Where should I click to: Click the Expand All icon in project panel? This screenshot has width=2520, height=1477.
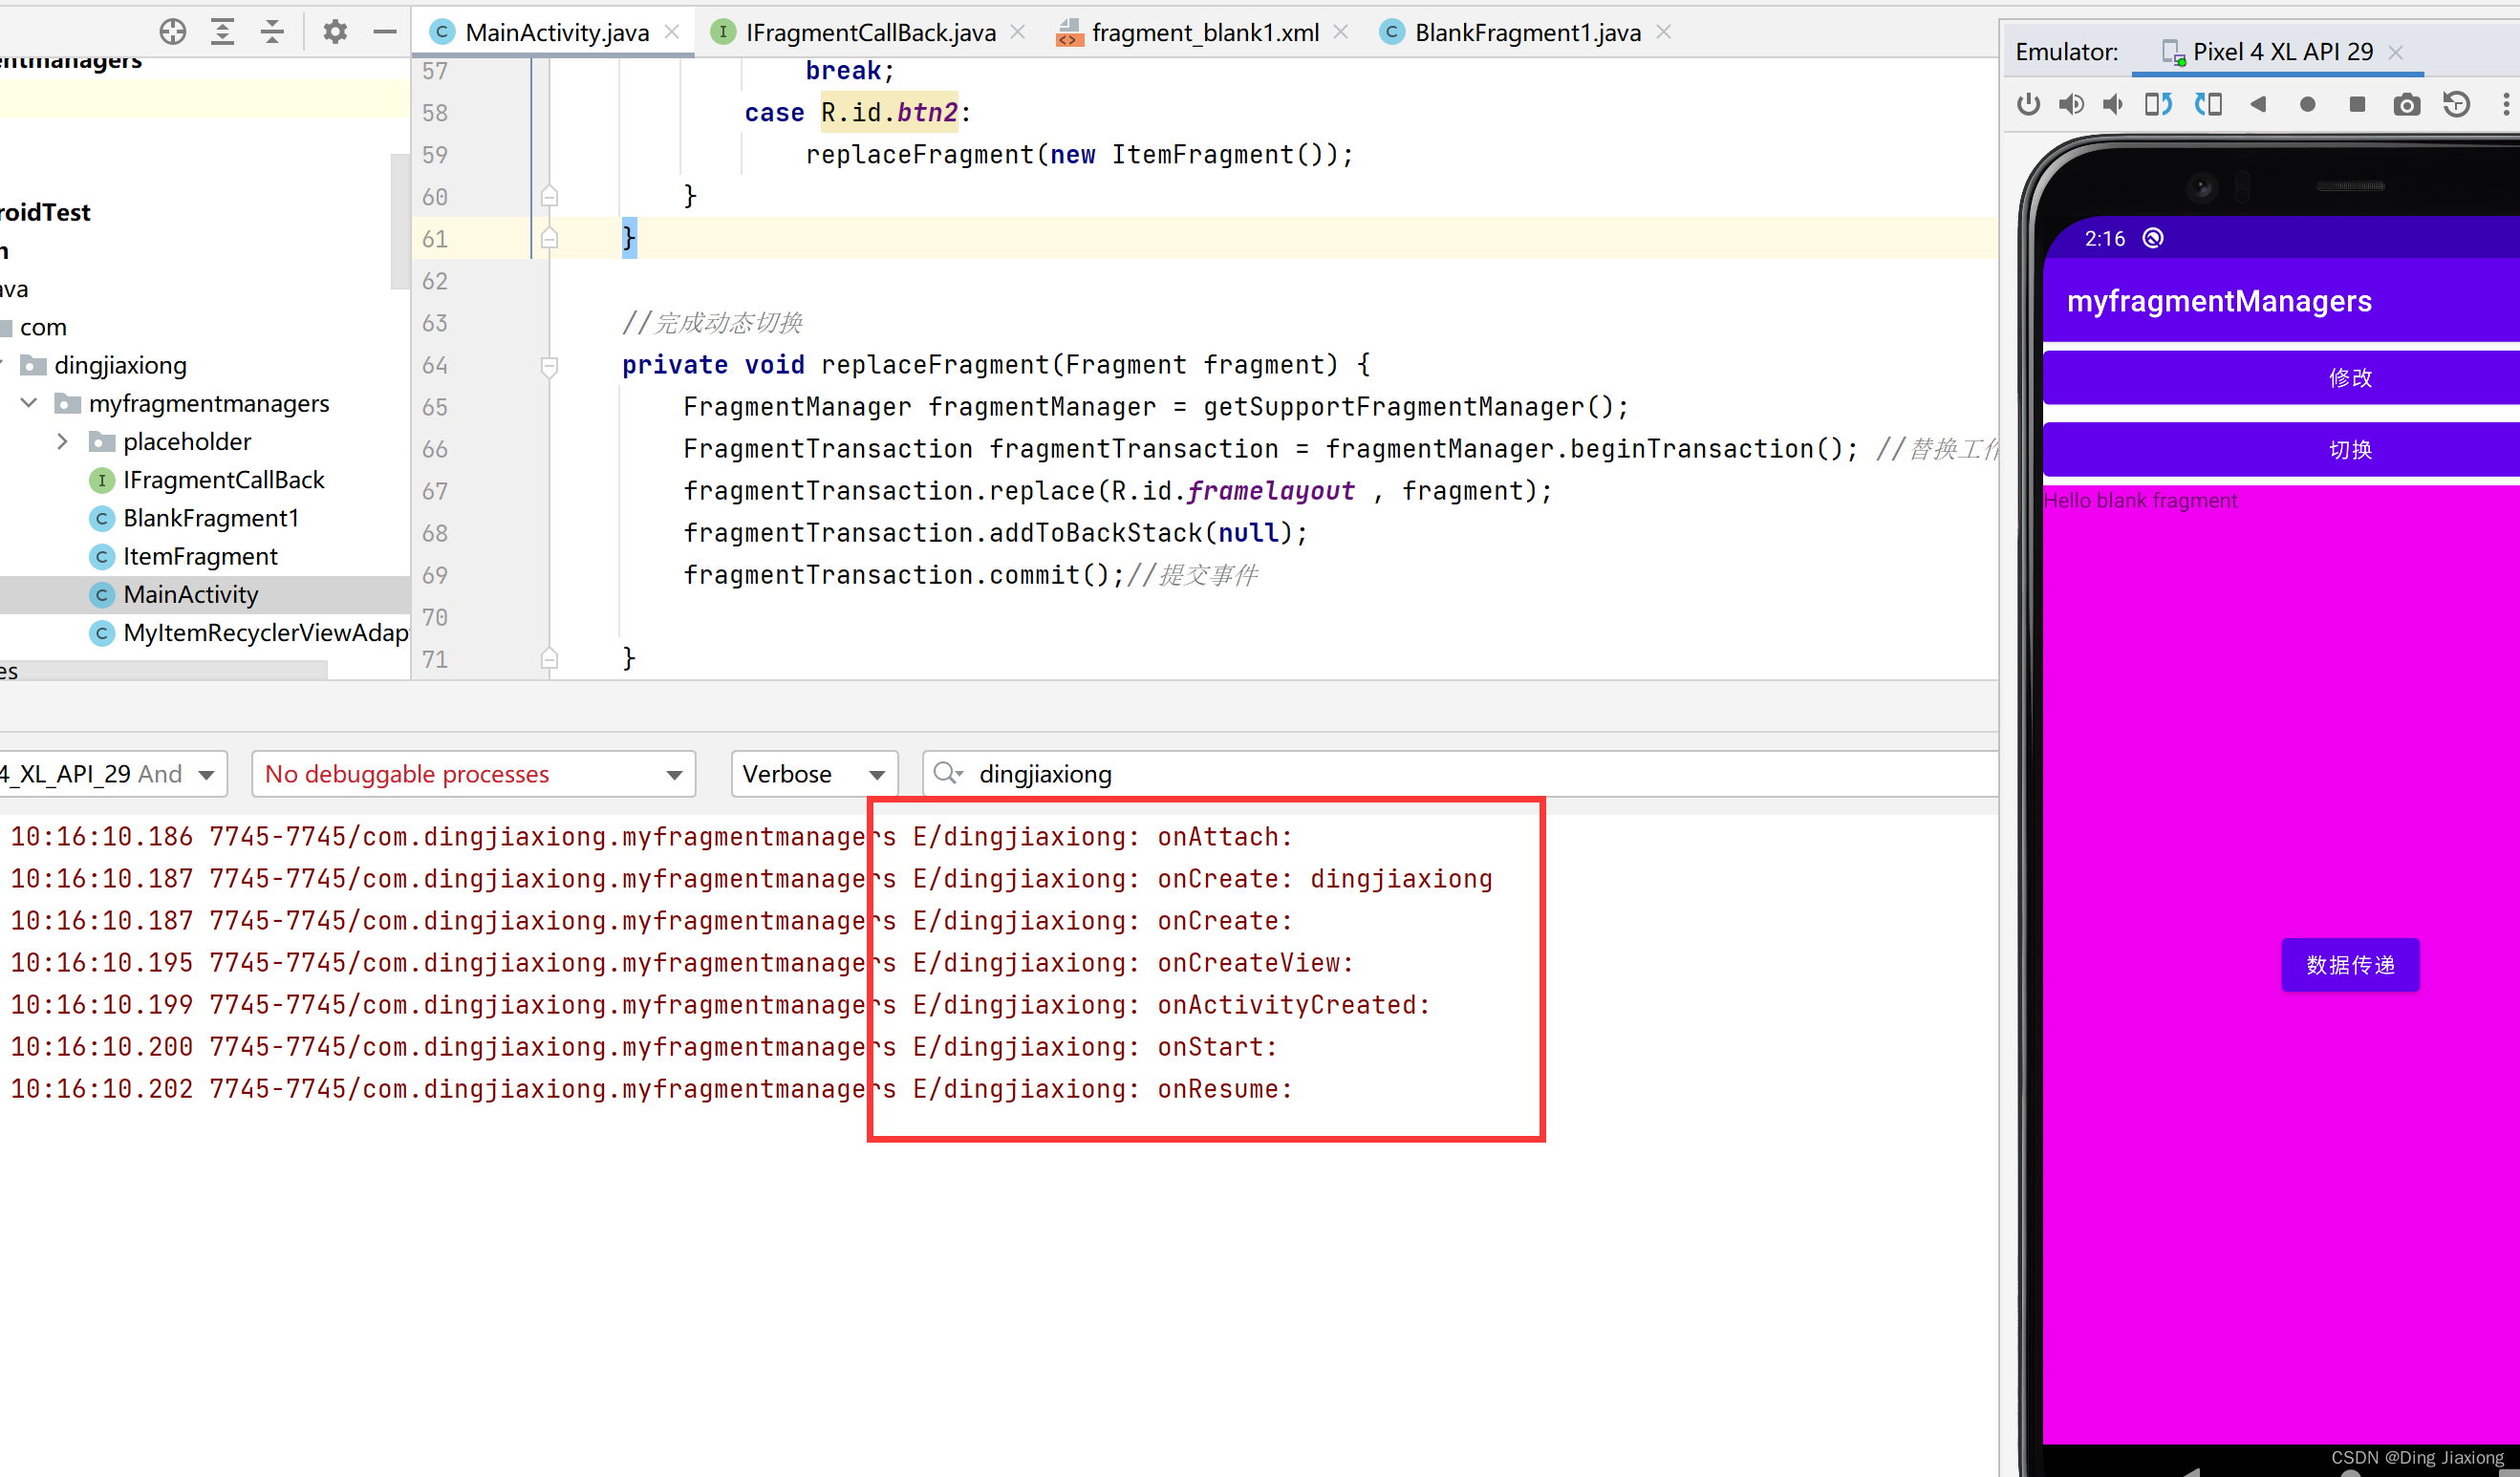[222, 32]
